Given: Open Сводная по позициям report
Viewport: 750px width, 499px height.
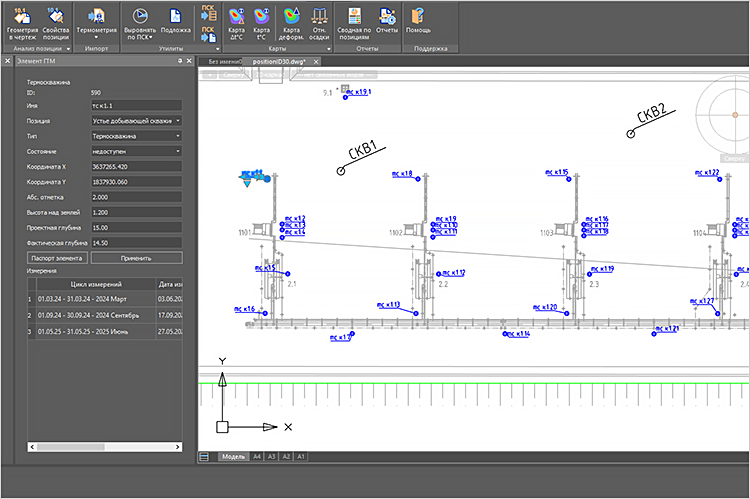Looking at the screenshot, I should click(x=354, y=24).
